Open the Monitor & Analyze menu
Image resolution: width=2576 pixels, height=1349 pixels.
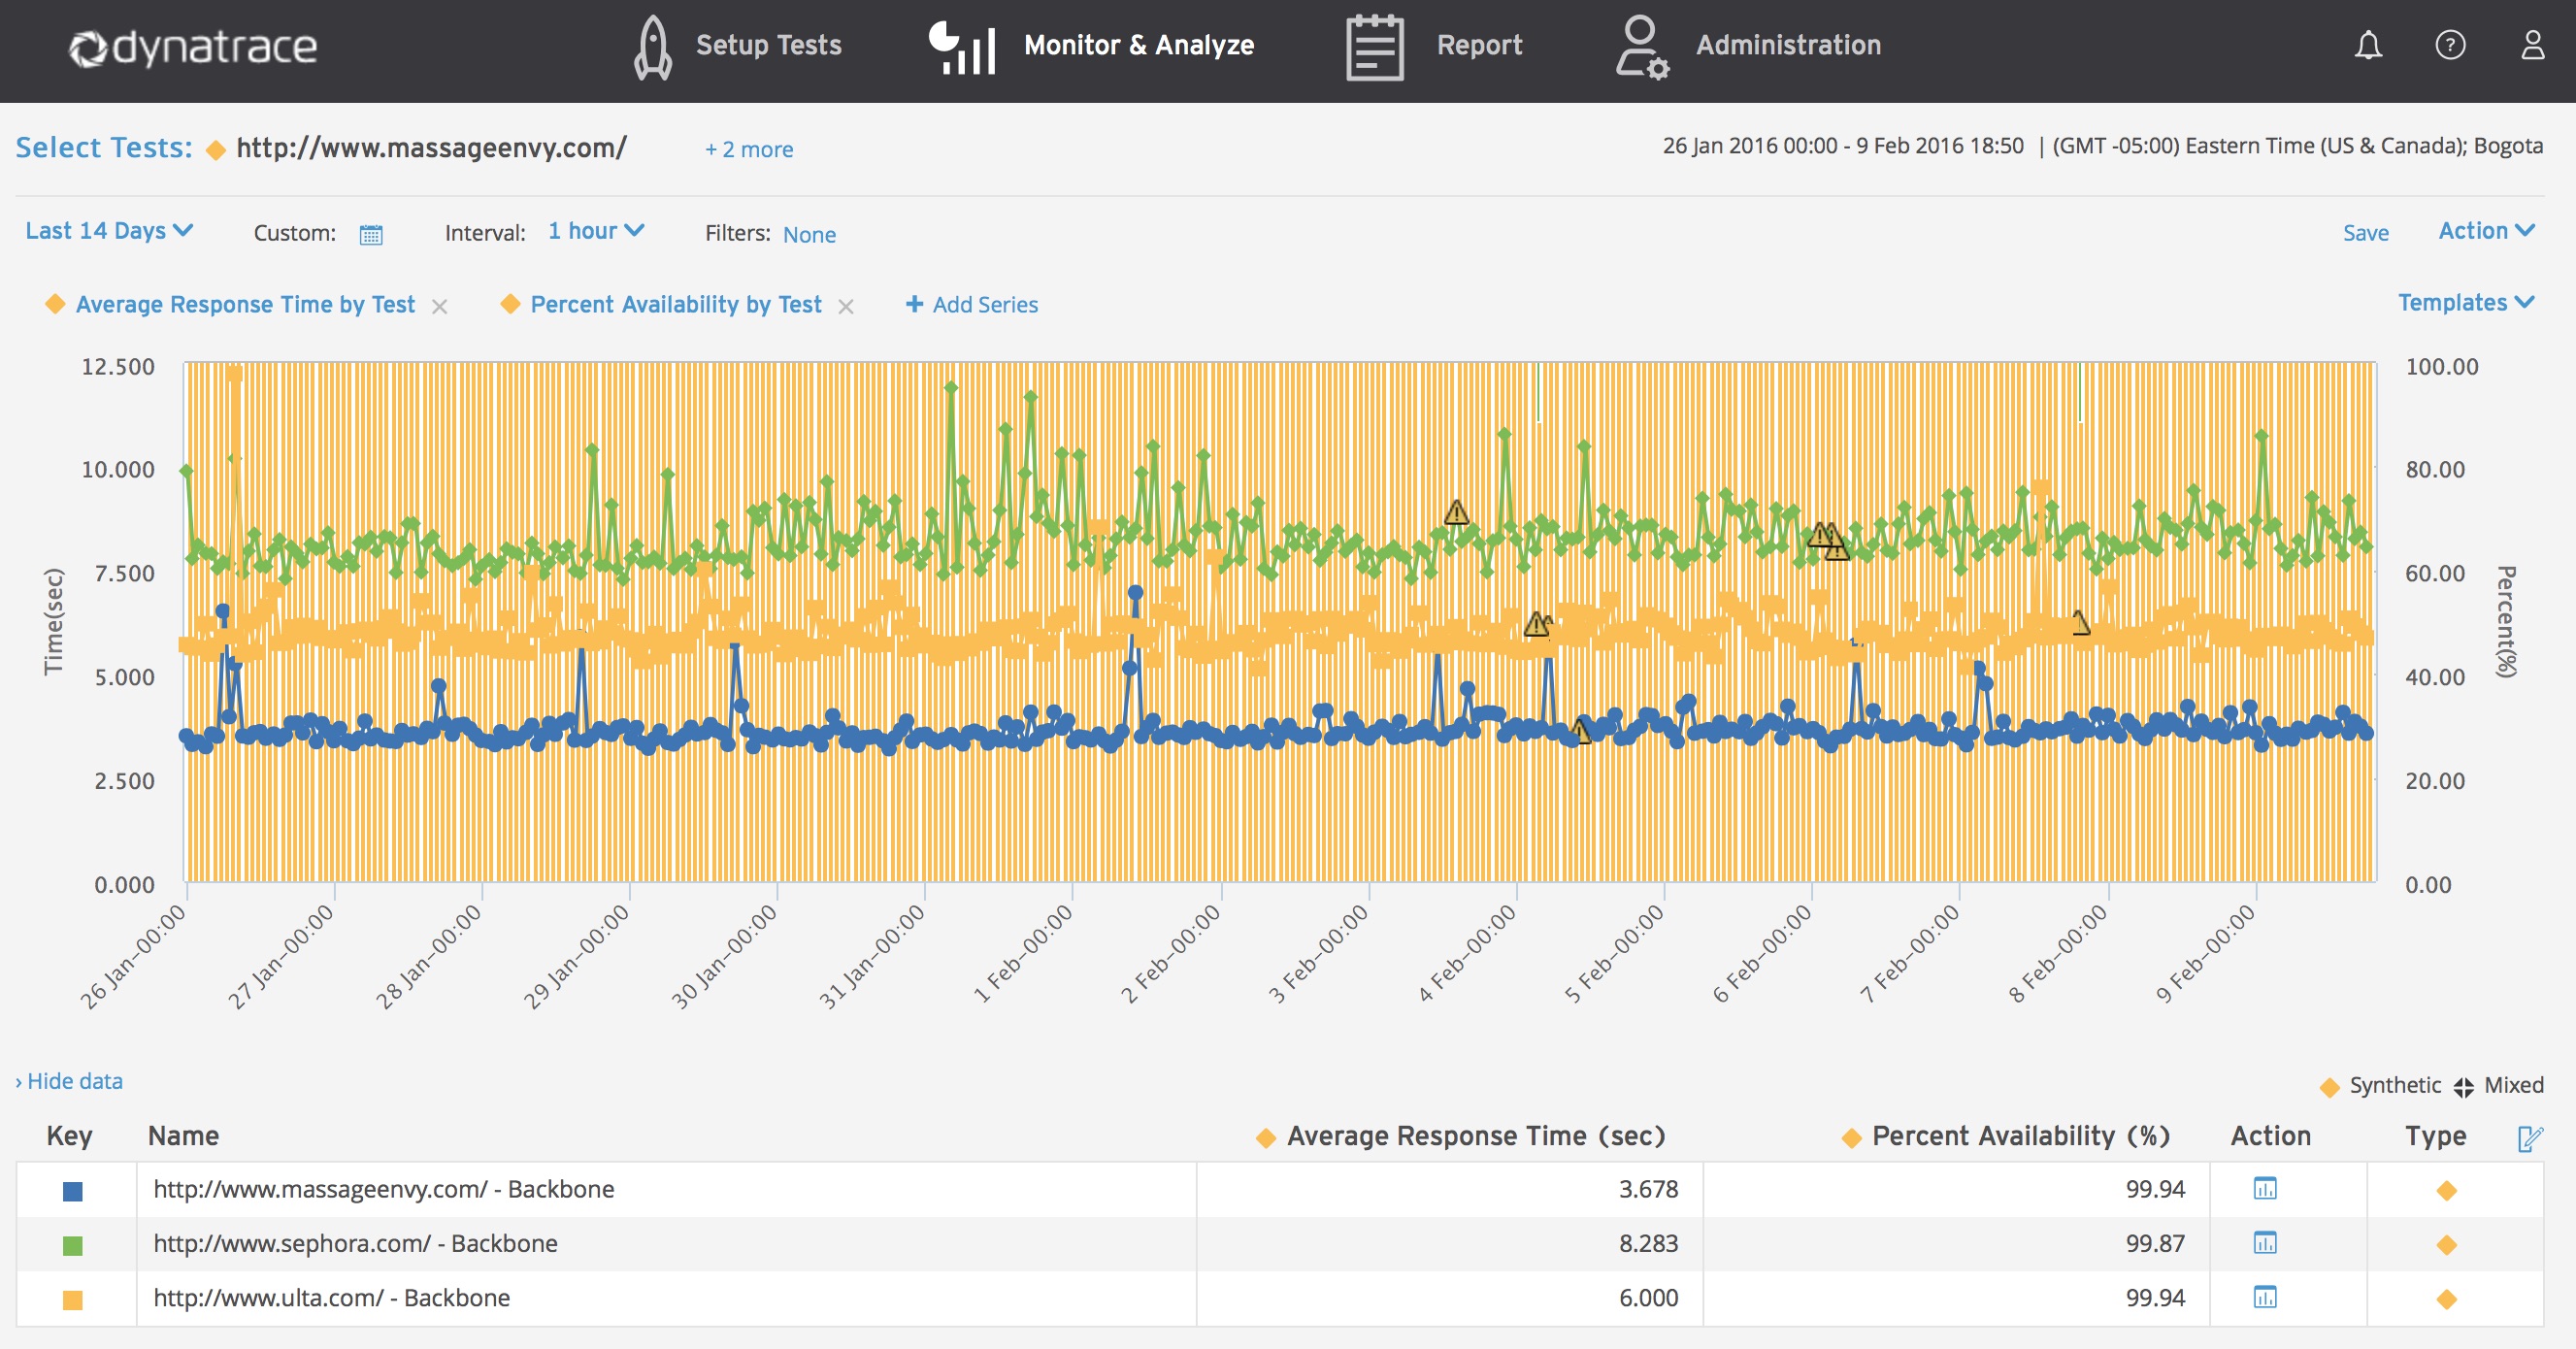click(1139, 45)
